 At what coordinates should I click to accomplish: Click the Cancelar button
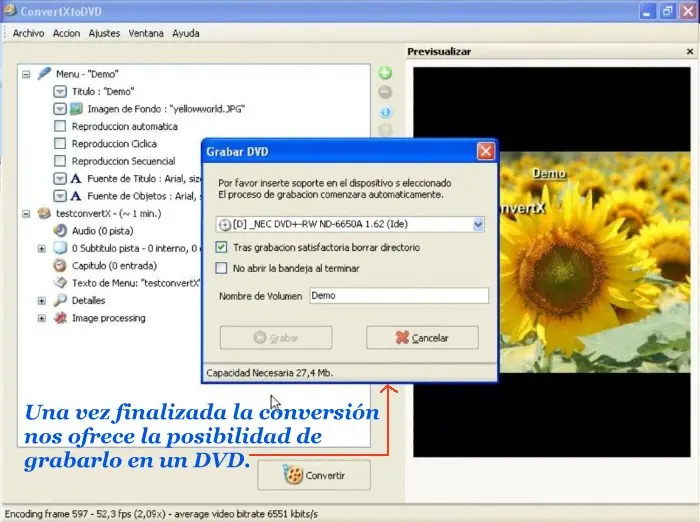pyautogui.click(x=422, y=338)
